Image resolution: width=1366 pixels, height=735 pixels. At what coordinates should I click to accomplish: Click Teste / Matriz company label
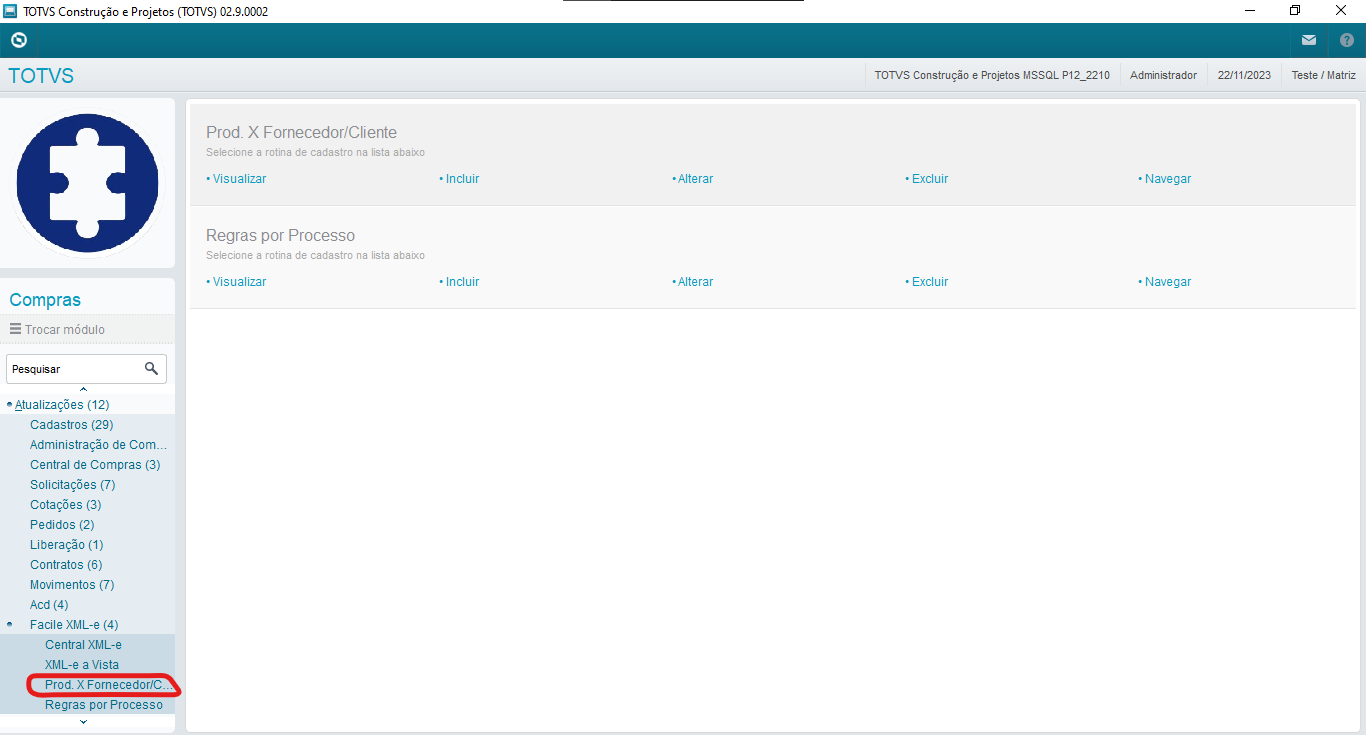(1323, 75)
